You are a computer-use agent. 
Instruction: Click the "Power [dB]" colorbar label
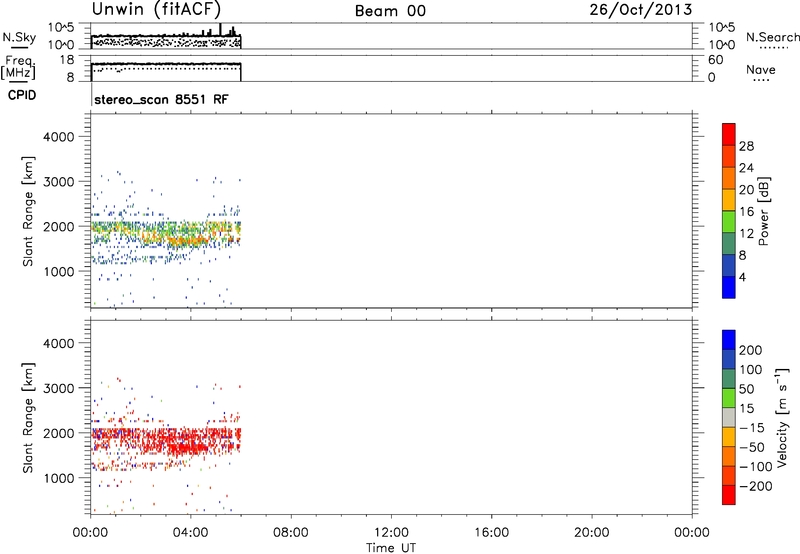pos(764,211)
